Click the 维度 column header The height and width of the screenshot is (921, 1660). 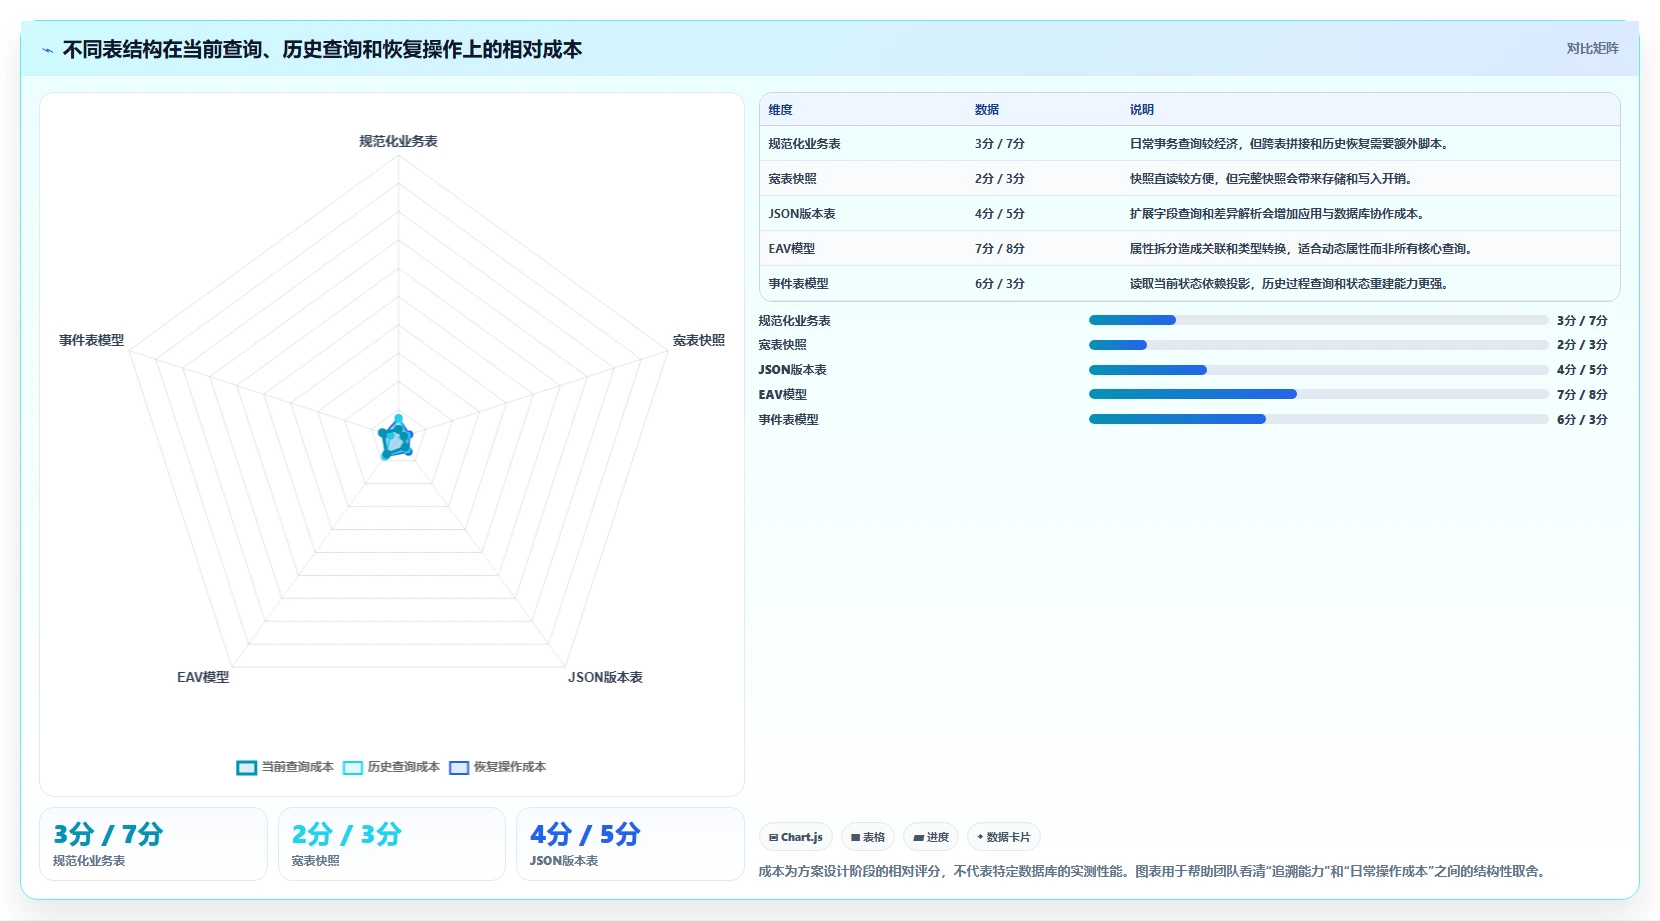(x=780, y=110)
